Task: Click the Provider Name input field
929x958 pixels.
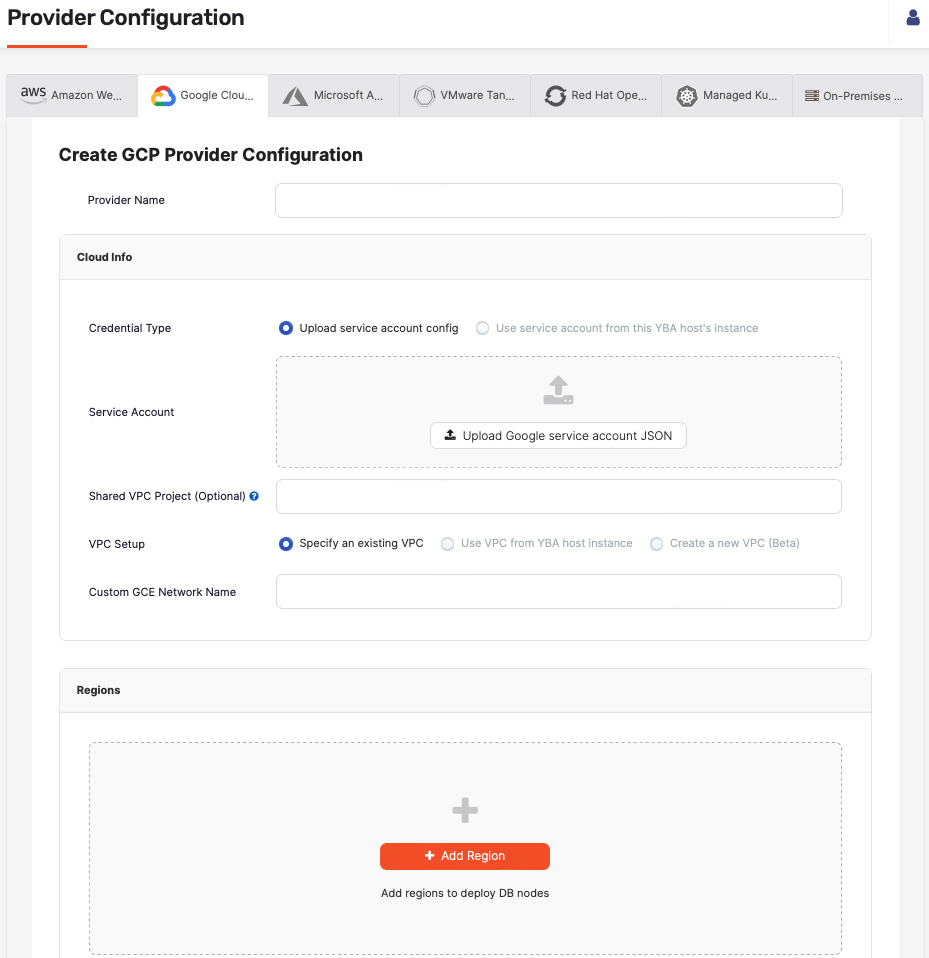Action: click(x=558, y=200)
